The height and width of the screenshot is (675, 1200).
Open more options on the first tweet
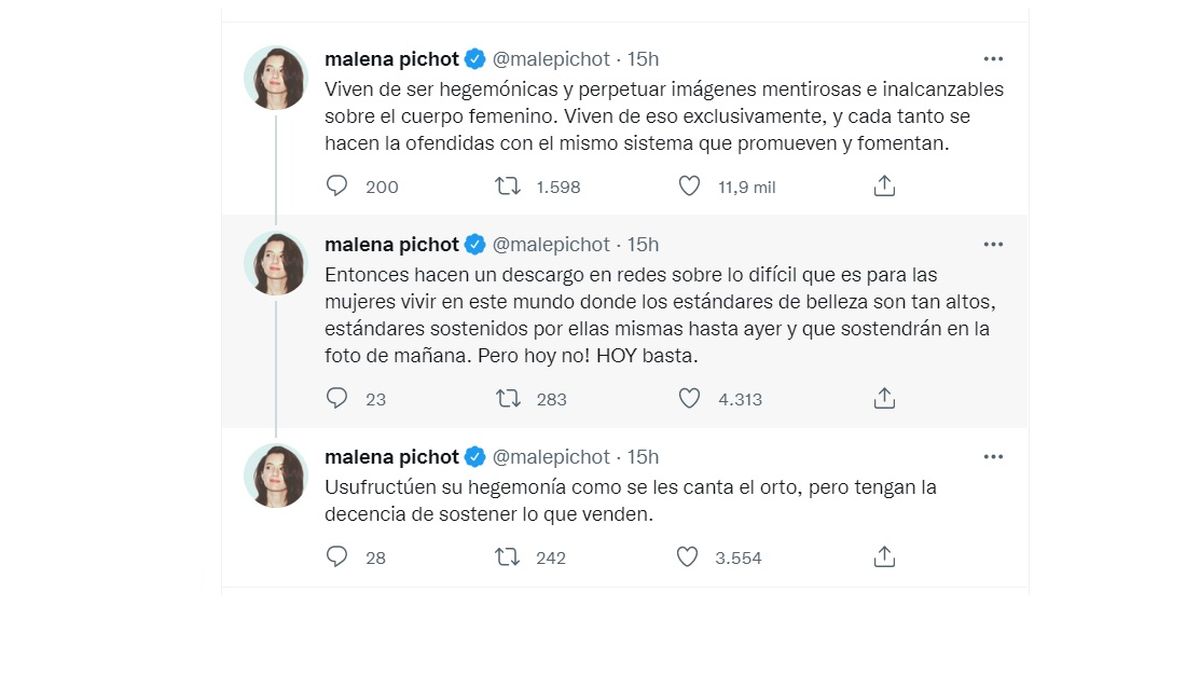pyautogui.click(x=992, y=59)
